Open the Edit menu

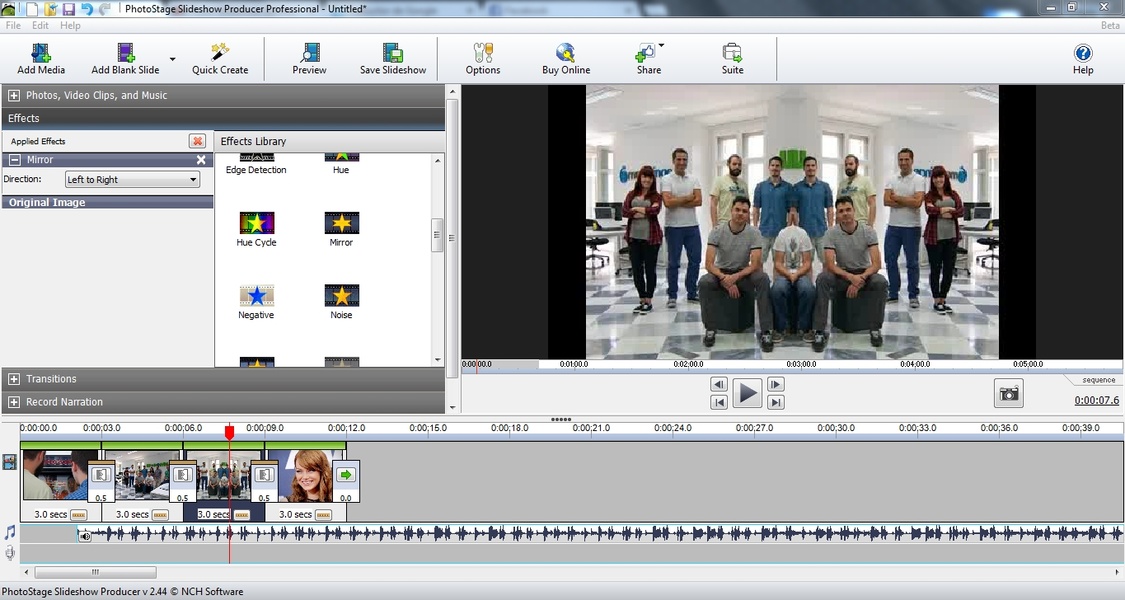[x=40, y=25]
